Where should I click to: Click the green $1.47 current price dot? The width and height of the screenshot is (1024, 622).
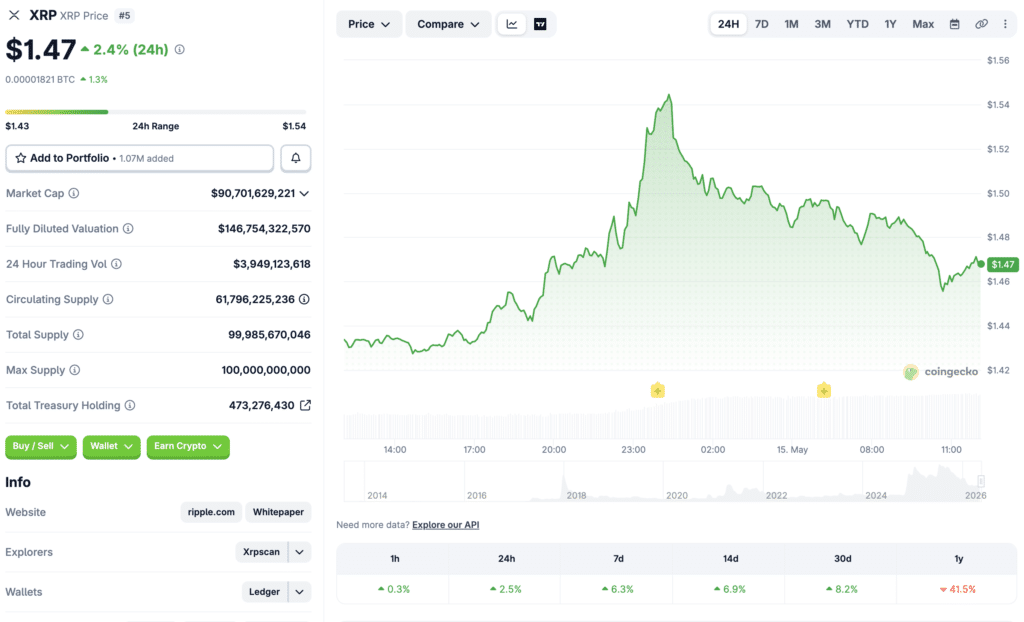coord(981,264)
